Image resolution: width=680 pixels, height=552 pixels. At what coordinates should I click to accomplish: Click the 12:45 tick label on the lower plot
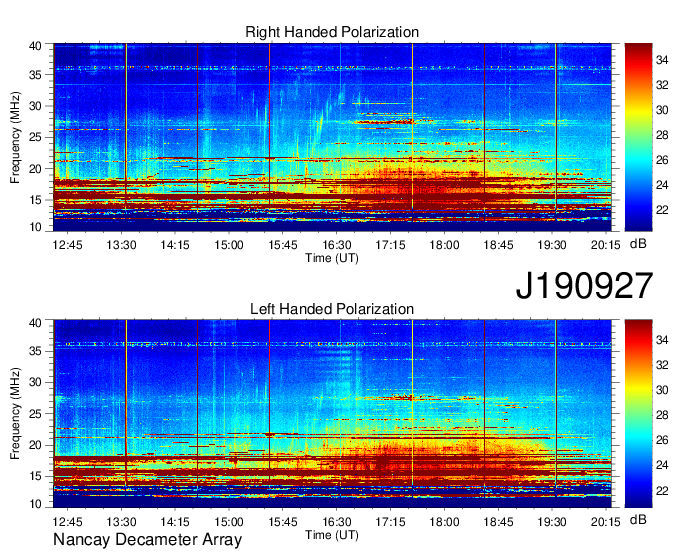67,522
